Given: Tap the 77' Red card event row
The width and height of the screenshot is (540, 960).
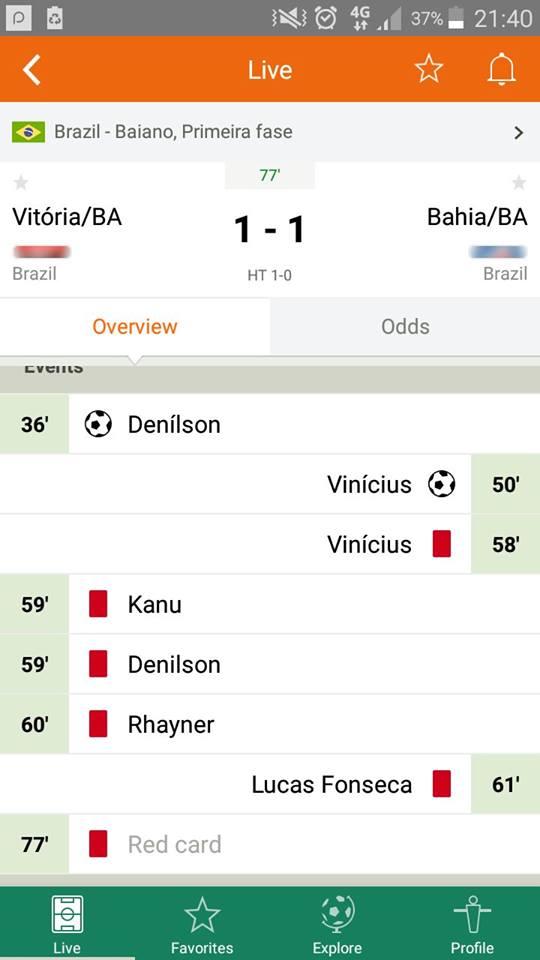Looking at the screenshot, I should click(x=270, y=844).
